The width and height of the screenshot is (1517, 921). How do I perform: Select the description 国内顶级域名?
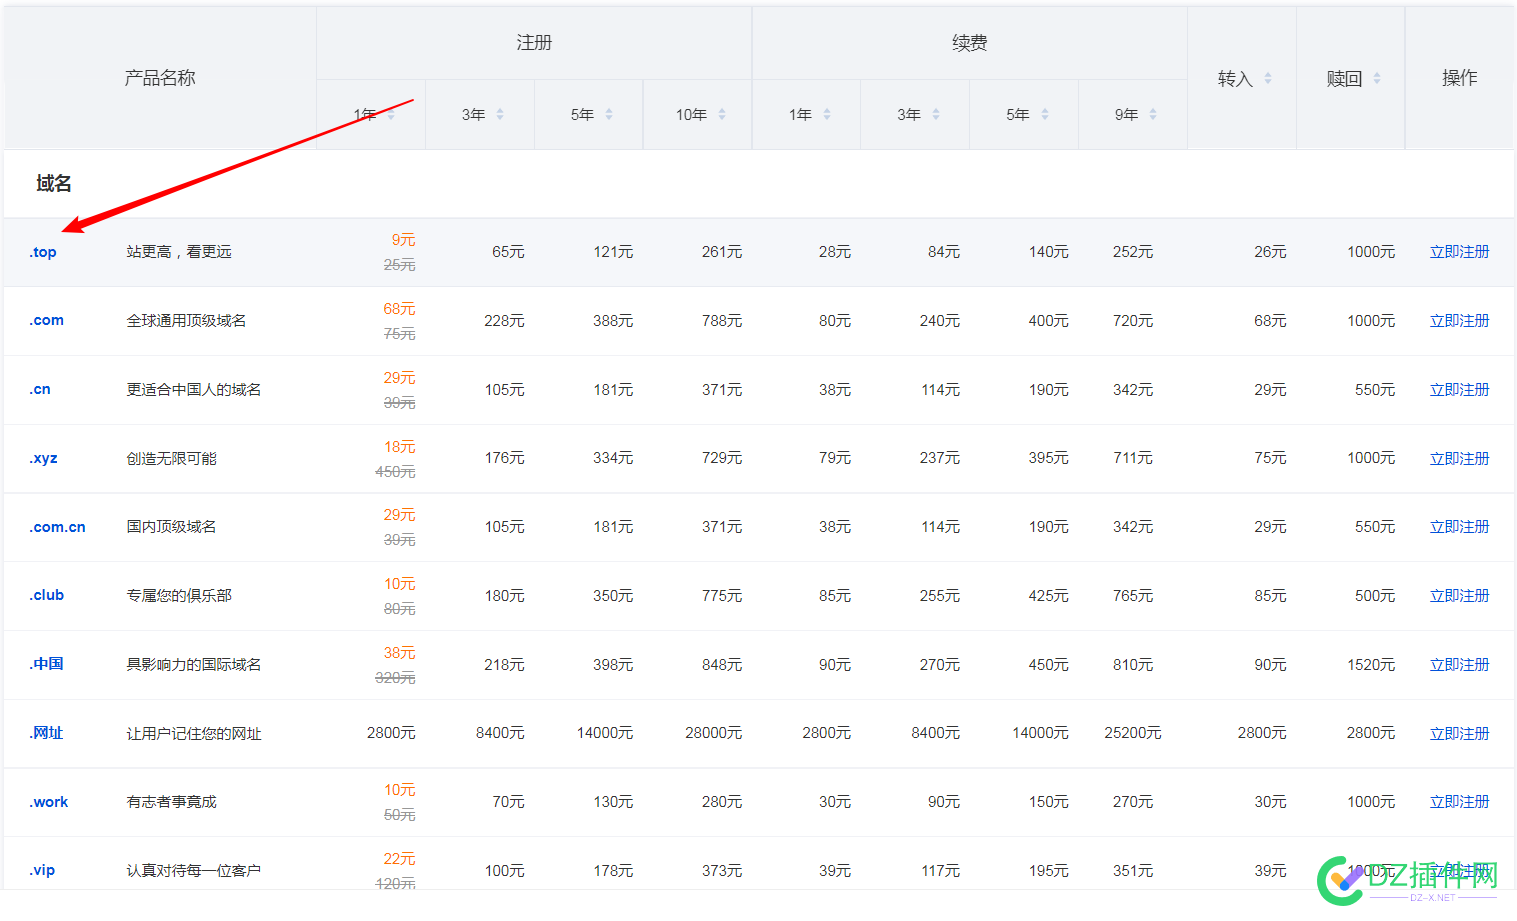coord(171,527)
